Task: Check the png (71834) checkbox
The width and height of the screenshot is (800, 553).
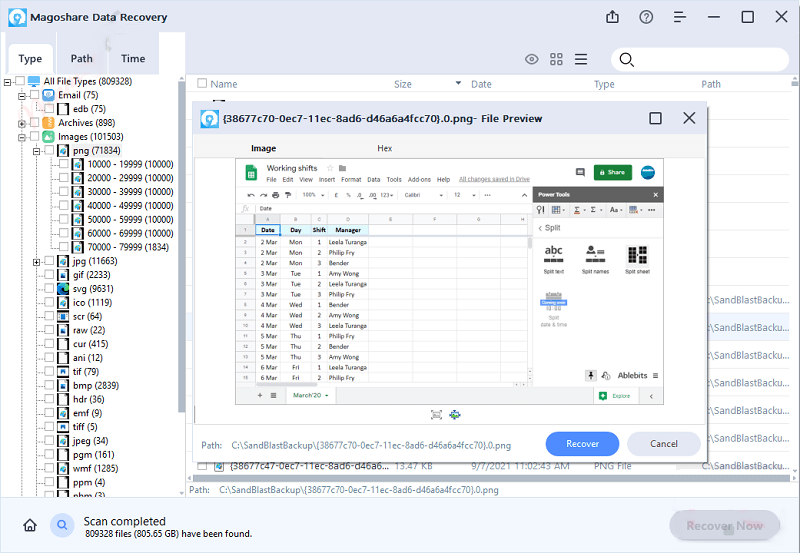Action: pos(49,150)
